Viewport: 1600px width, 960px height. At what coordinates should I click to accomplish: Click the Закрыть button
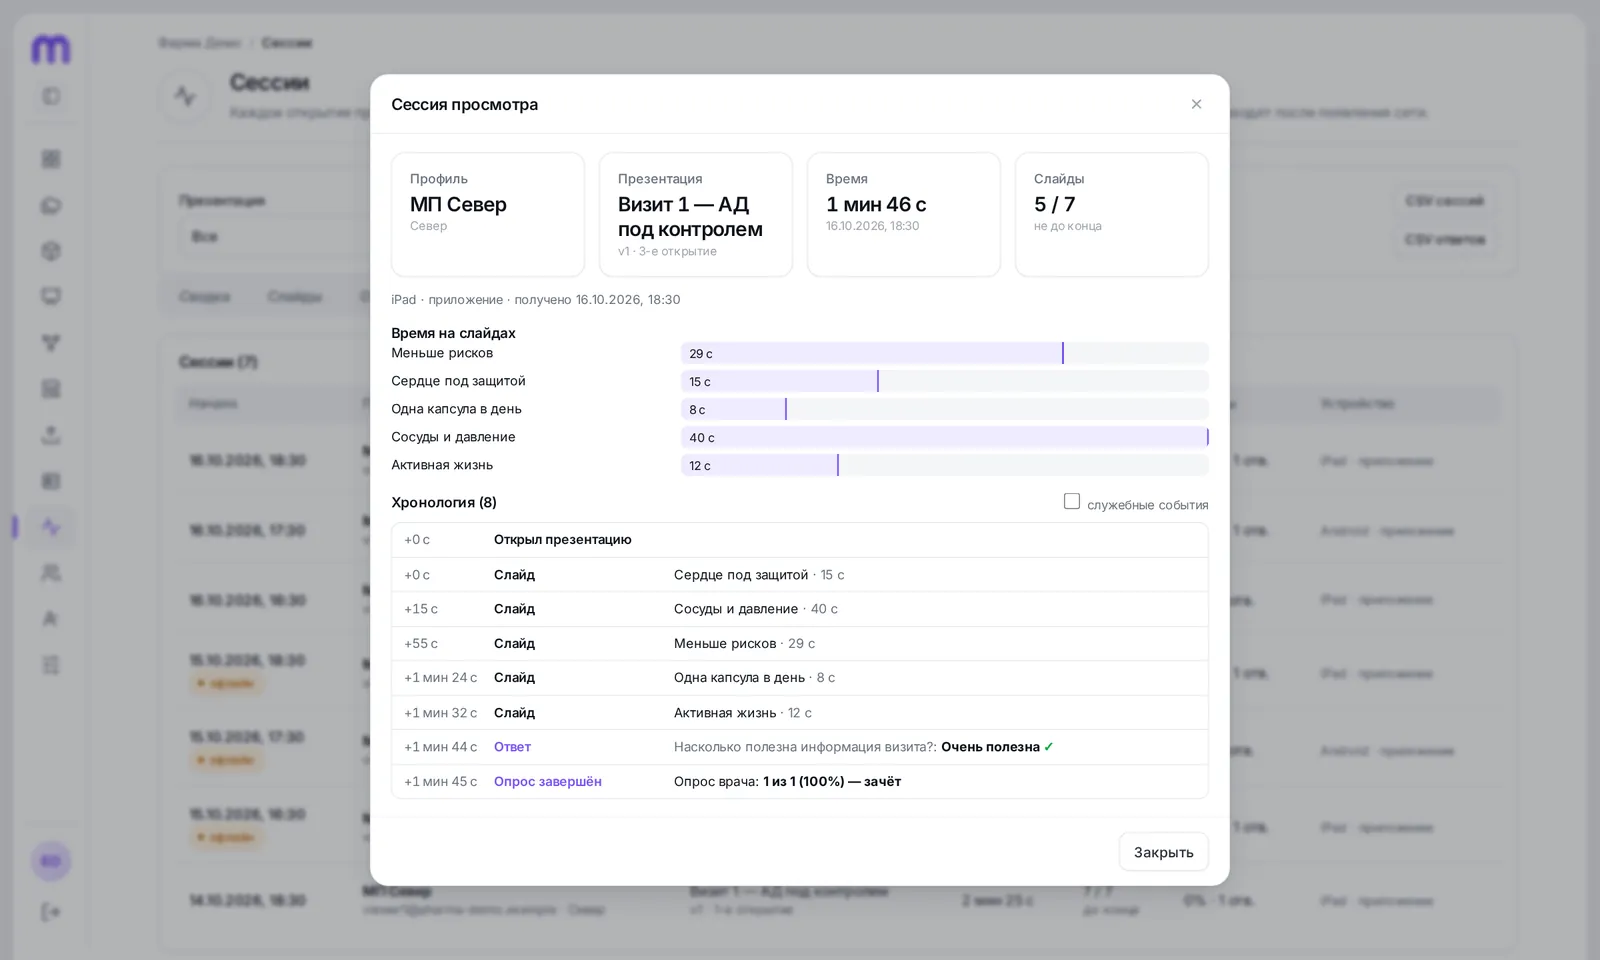pyautogui.click(x=1163, y=852)
